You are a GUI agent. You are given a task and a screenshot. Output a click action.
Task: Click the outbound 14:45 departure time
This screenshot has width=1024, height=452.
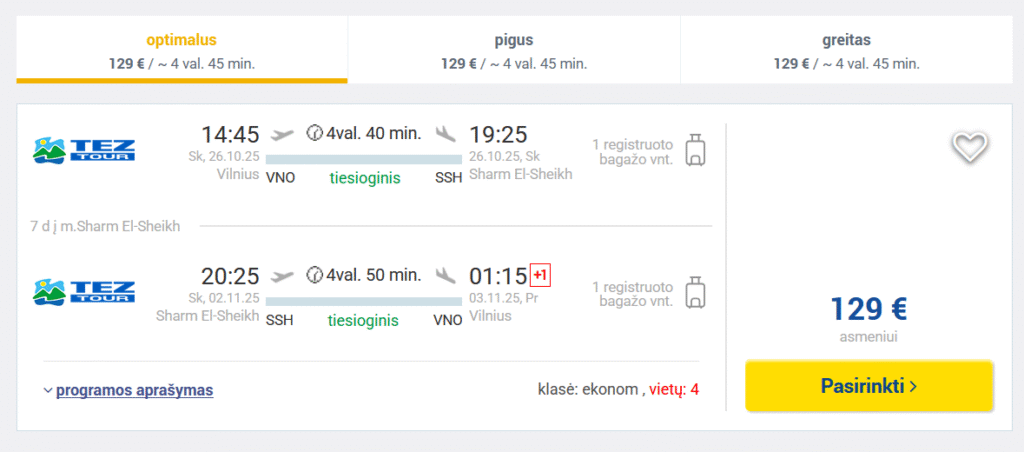230,134
